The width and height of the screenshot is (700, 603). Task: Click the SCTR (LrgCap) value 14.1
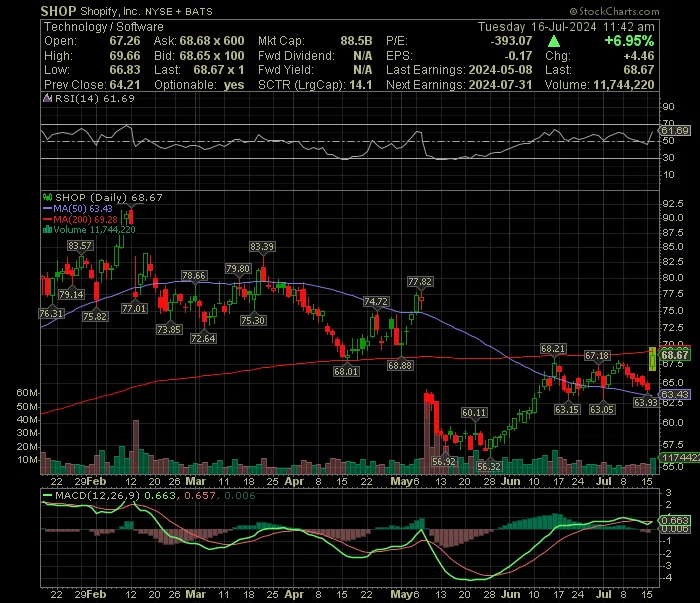(x=361, y=85)
